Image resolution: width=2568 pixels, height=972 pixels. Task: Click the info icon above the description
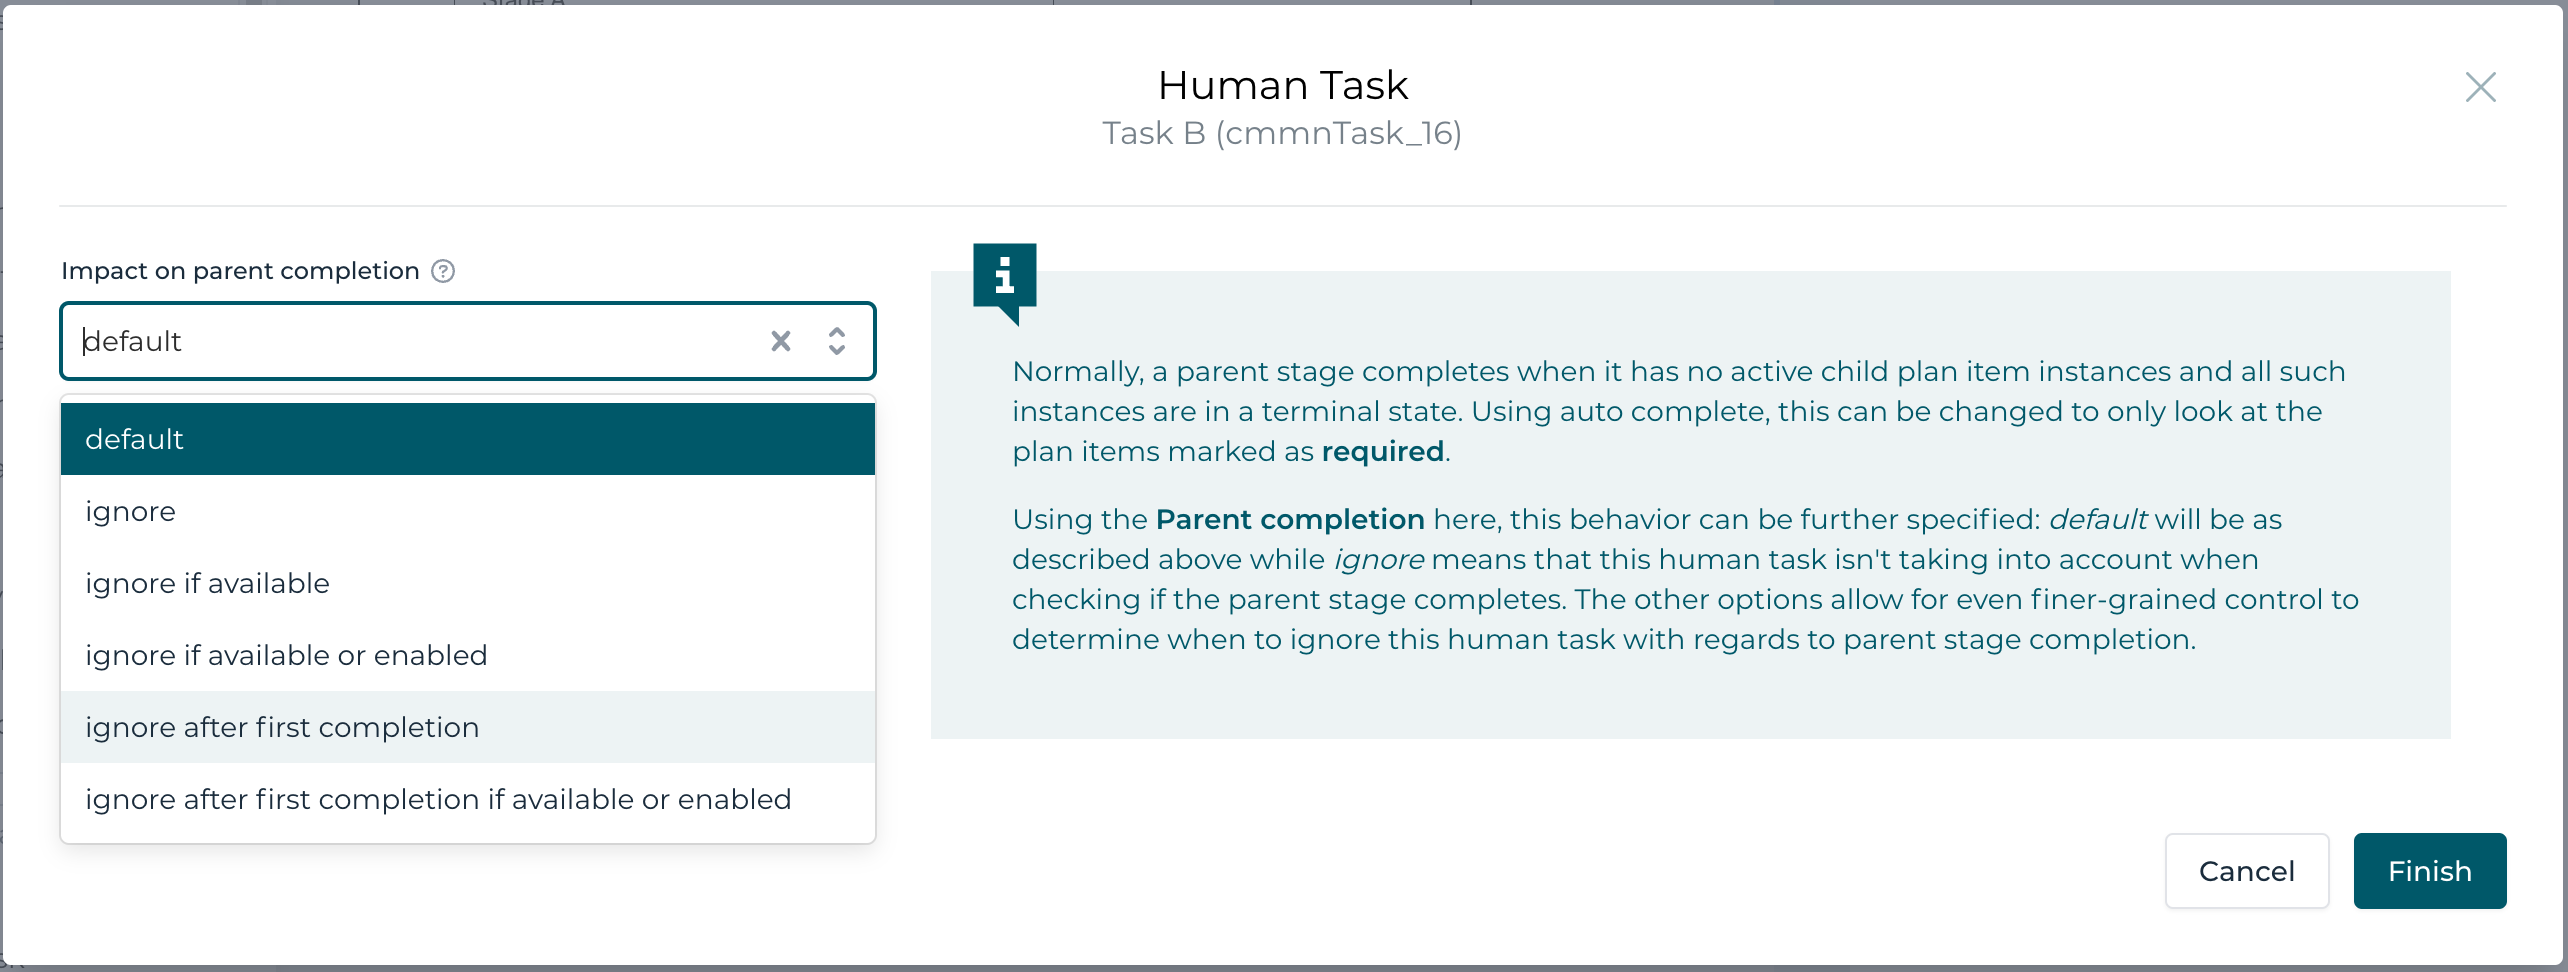(x=1004, y=276)
